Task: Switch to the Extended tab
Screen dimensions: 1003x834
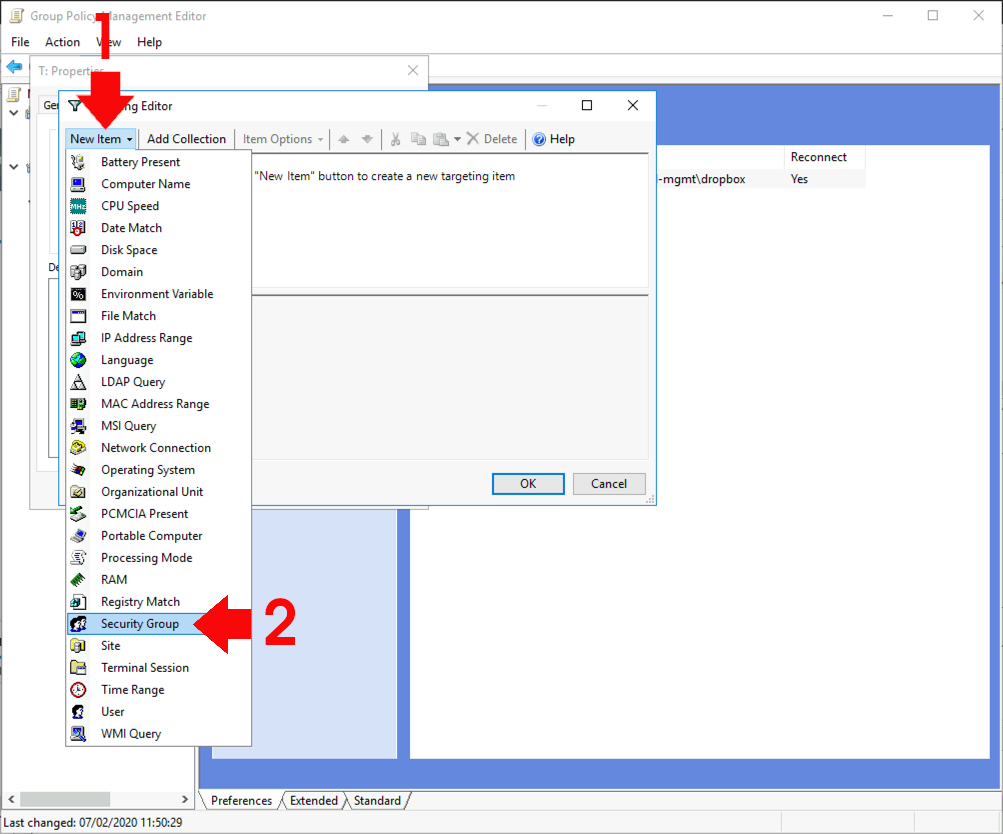Action: 313,800
